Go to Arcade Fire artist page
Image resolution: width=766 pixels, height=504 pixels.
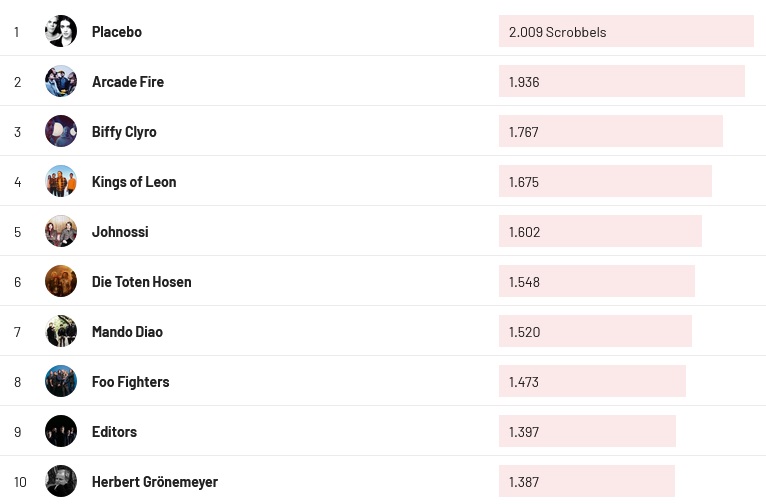point(128,82)
